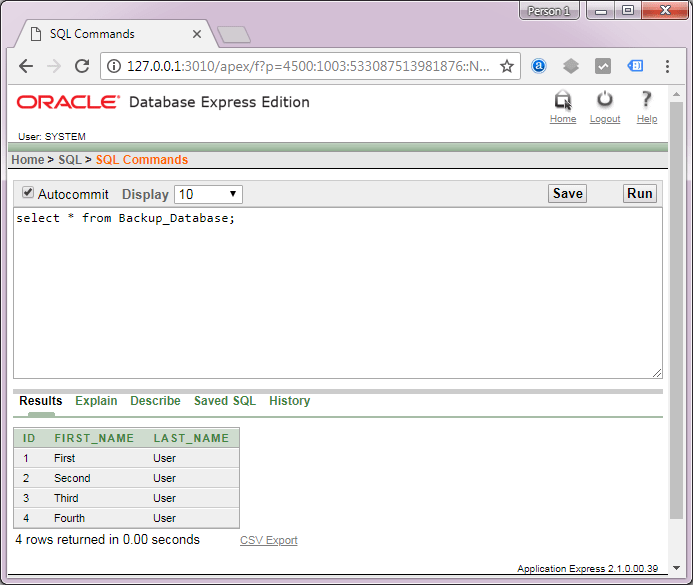This screenshot has width=693, height=585.
Task: Click the site information icon in address bar
Action: coord(114,66)
